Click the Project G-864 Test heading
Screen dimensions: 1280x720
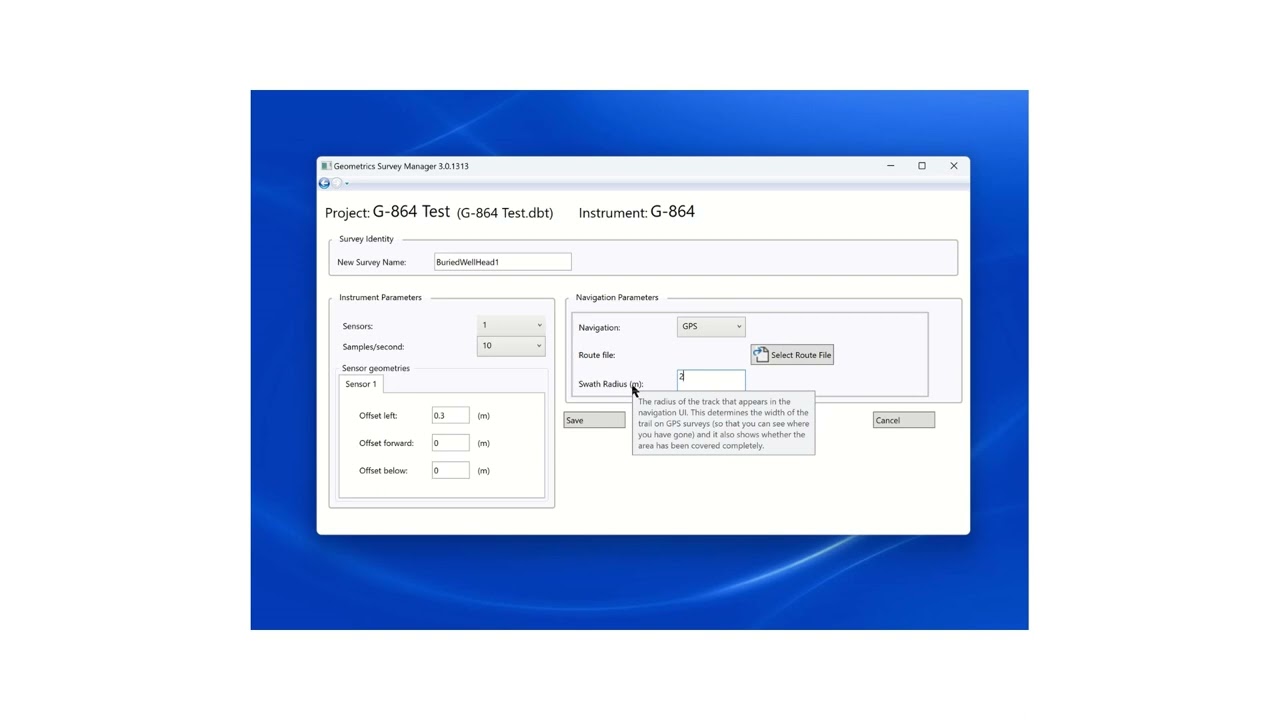point(439,212)
